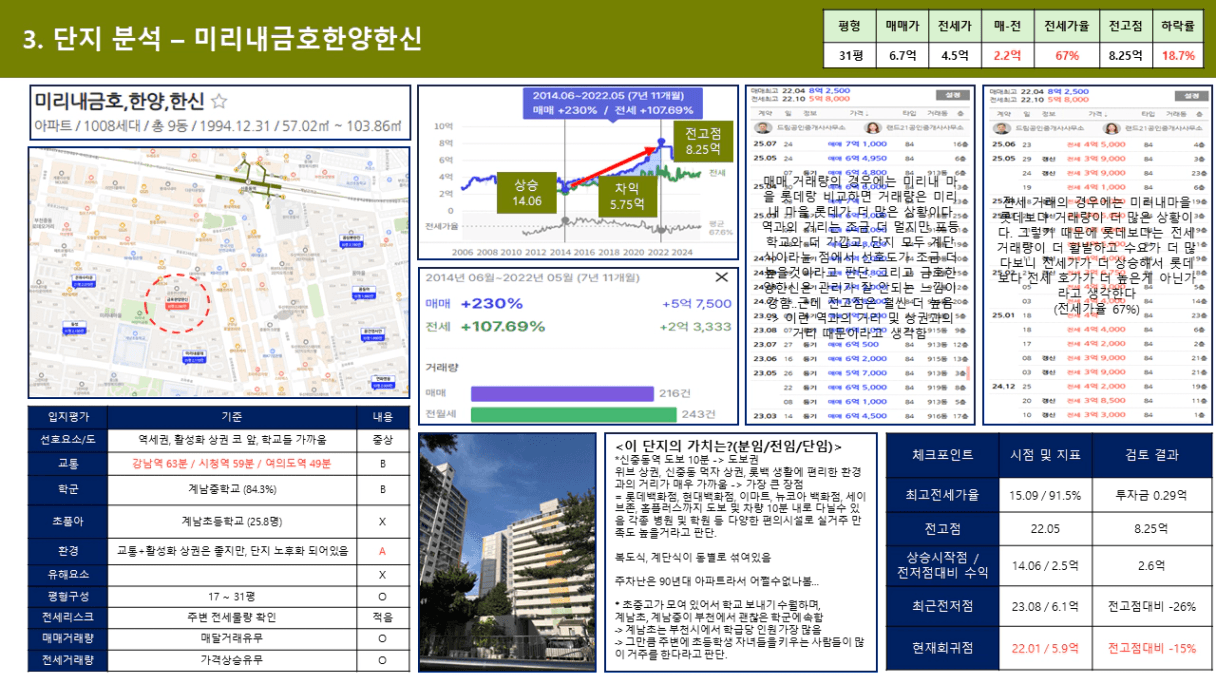Image resolution: width=1216 pixels, height=684 pixels.
Task: Sort by 가격 column in 전세 list
Action: pos(1099,114)
